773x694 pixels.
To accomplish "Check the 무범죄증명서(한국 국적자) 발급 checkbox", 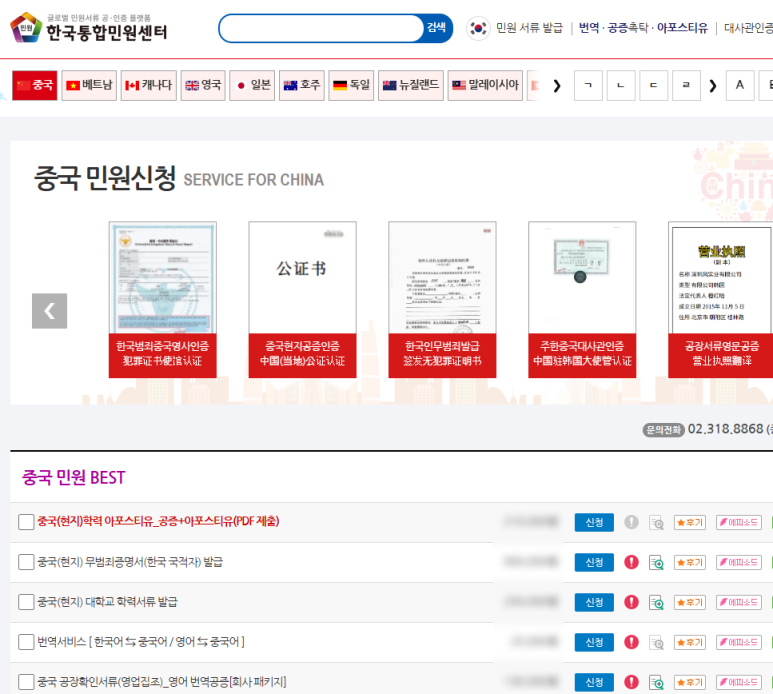I will (x=26, y=562).
